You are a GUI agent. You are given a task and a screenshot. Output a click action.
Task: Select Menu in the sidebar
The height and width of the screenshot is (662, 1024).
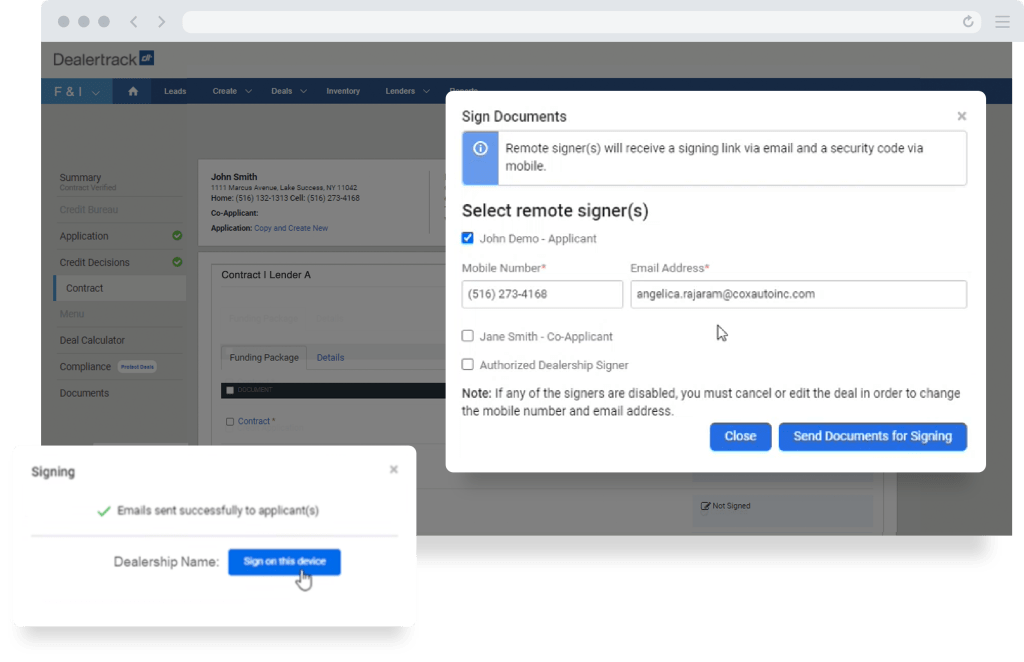(x=72, y=314)
